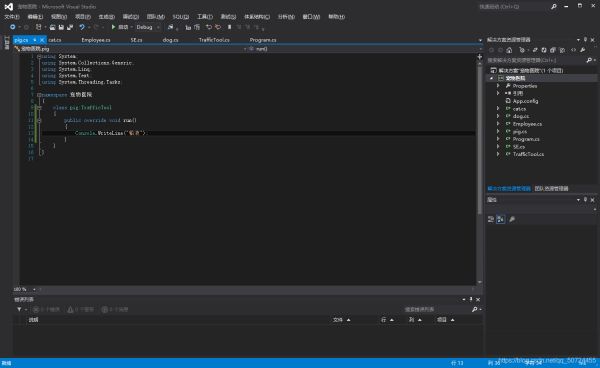Image resolution: width=600 pixels, height=368 pixels.
Task: Switch to the Employee.cs tab
Action: click(96, 40)
